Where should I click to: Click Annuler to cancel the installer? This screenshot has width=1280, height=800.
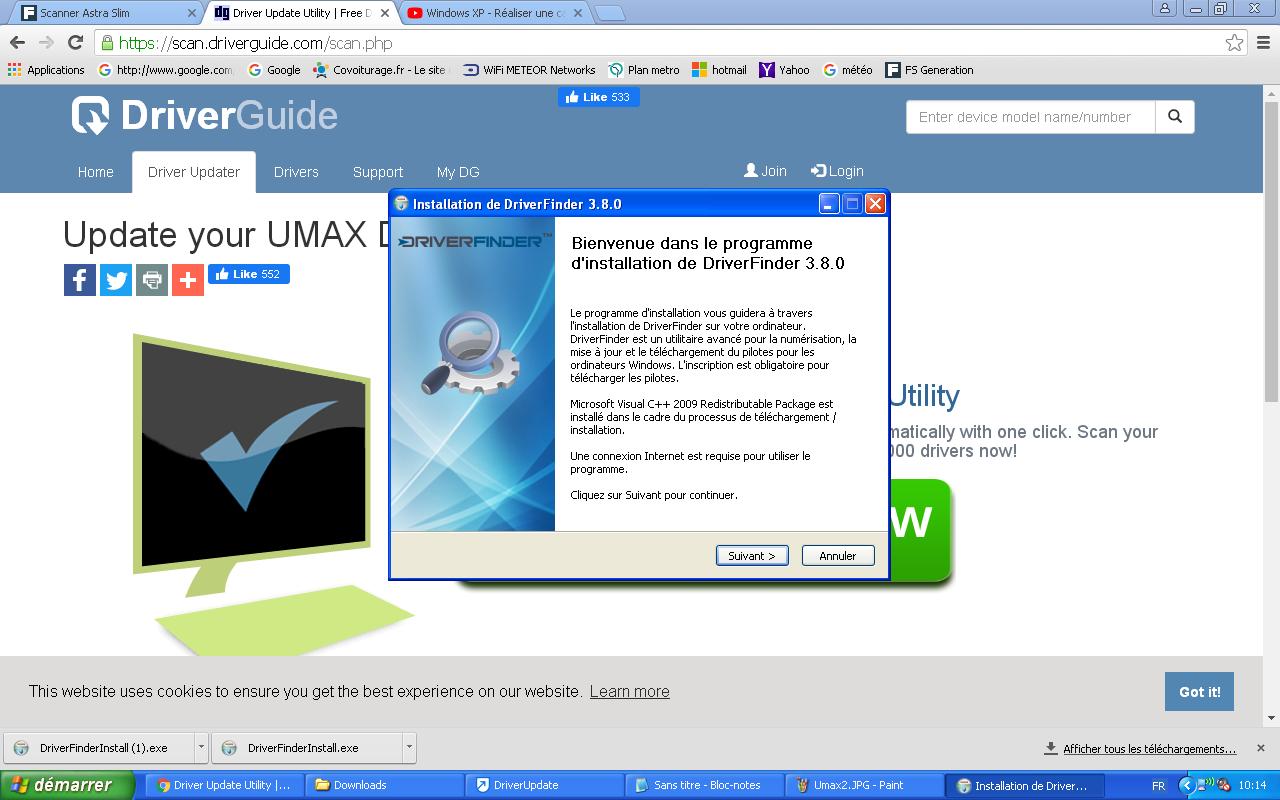pos(838,555)
